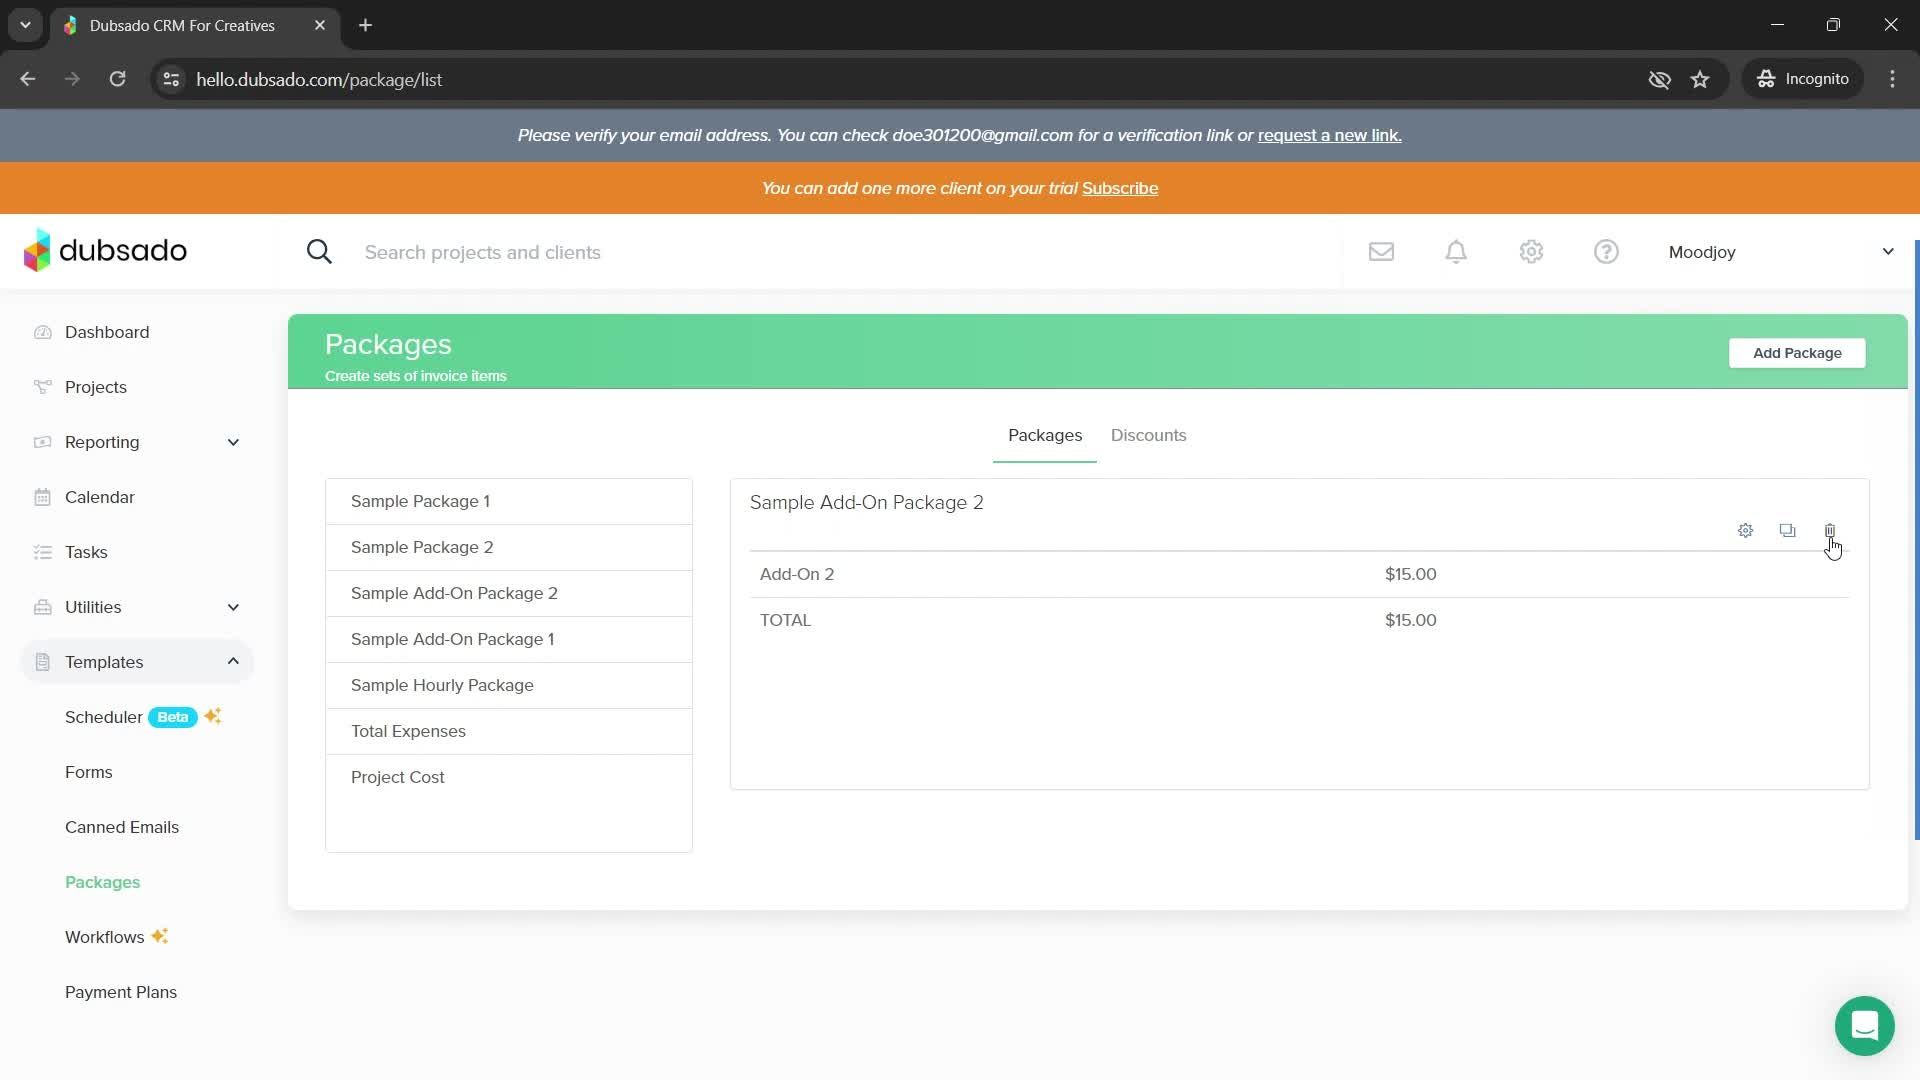Click the TOTAL $15.00 amount
Viewport: 1920px width, 1080px height.
point(1410,620)
